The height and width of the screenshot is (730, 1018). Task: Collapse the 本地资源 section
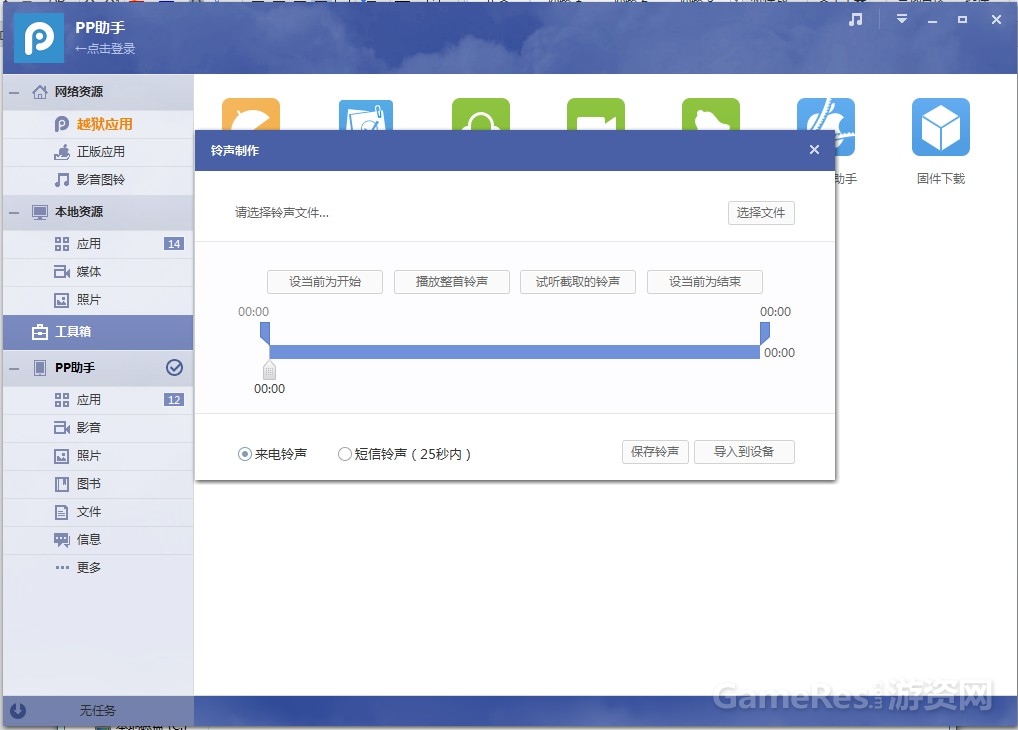coord(14,212)
